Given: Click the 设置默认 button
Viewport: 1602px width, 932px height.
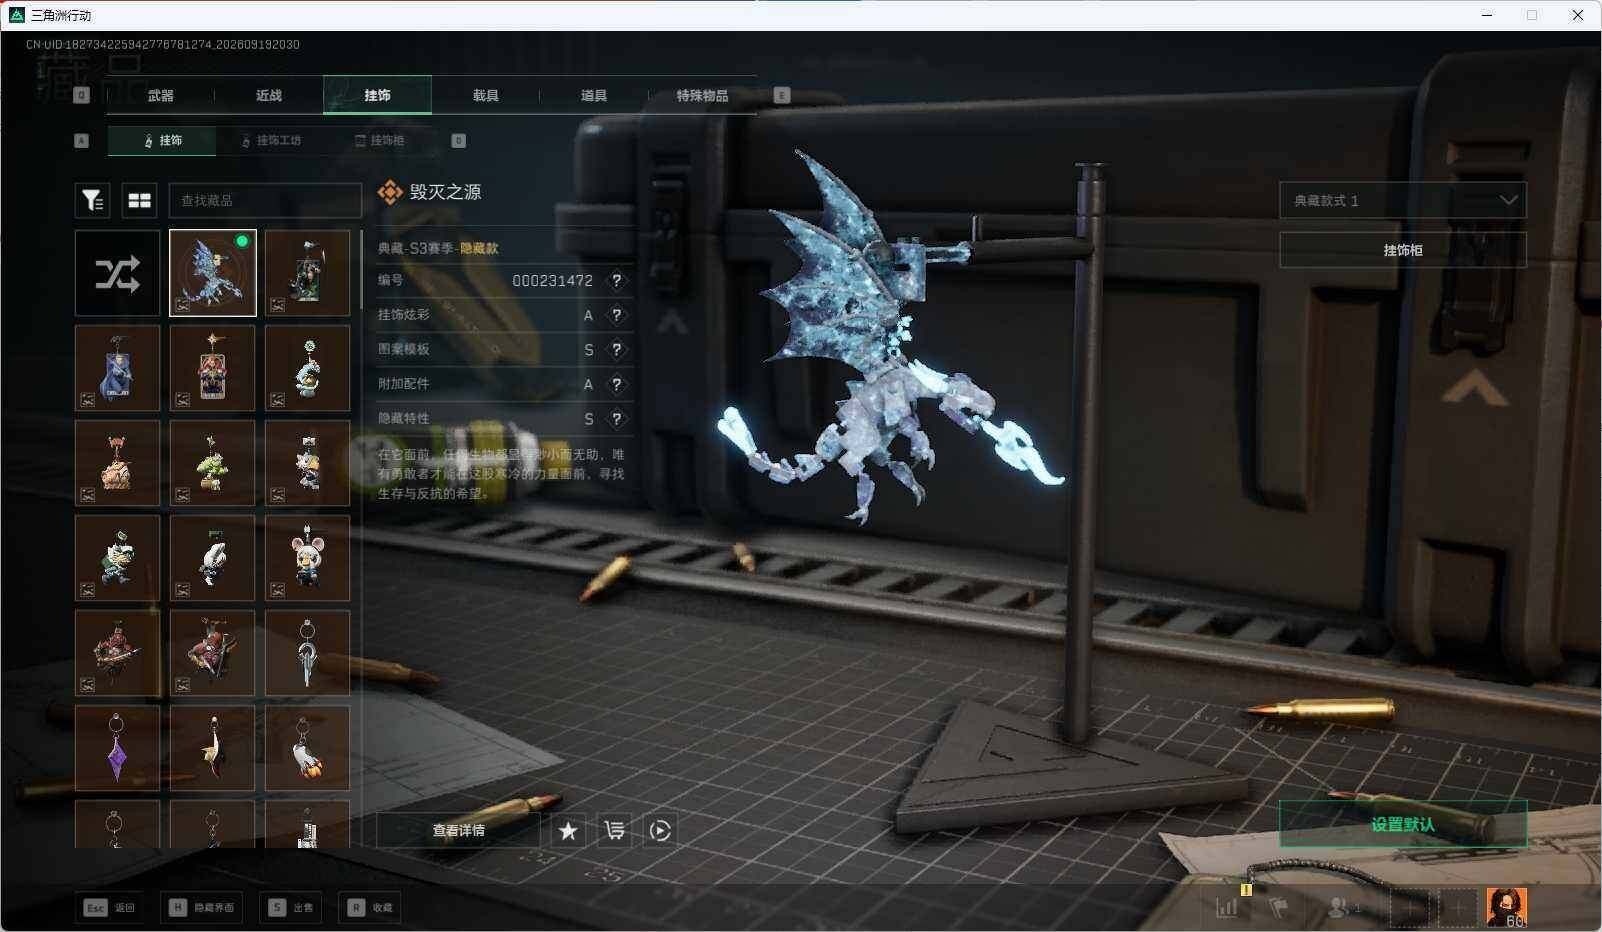Looking at the screenshot, I should click(x=1403, y=824).
